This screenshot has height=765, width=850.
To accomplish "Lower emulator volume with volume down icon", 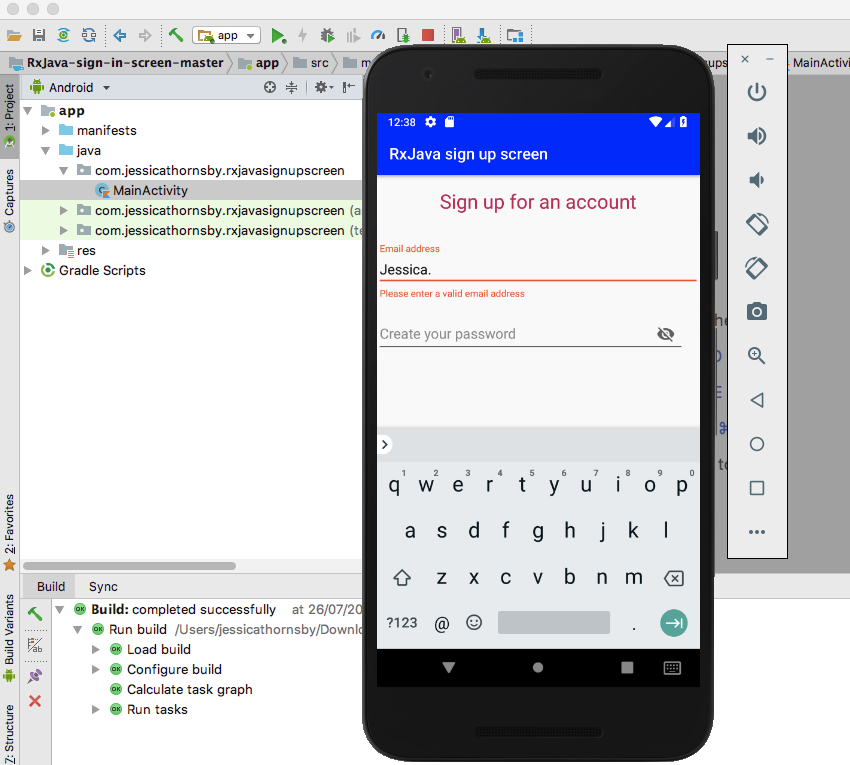I will pos(757,179).
